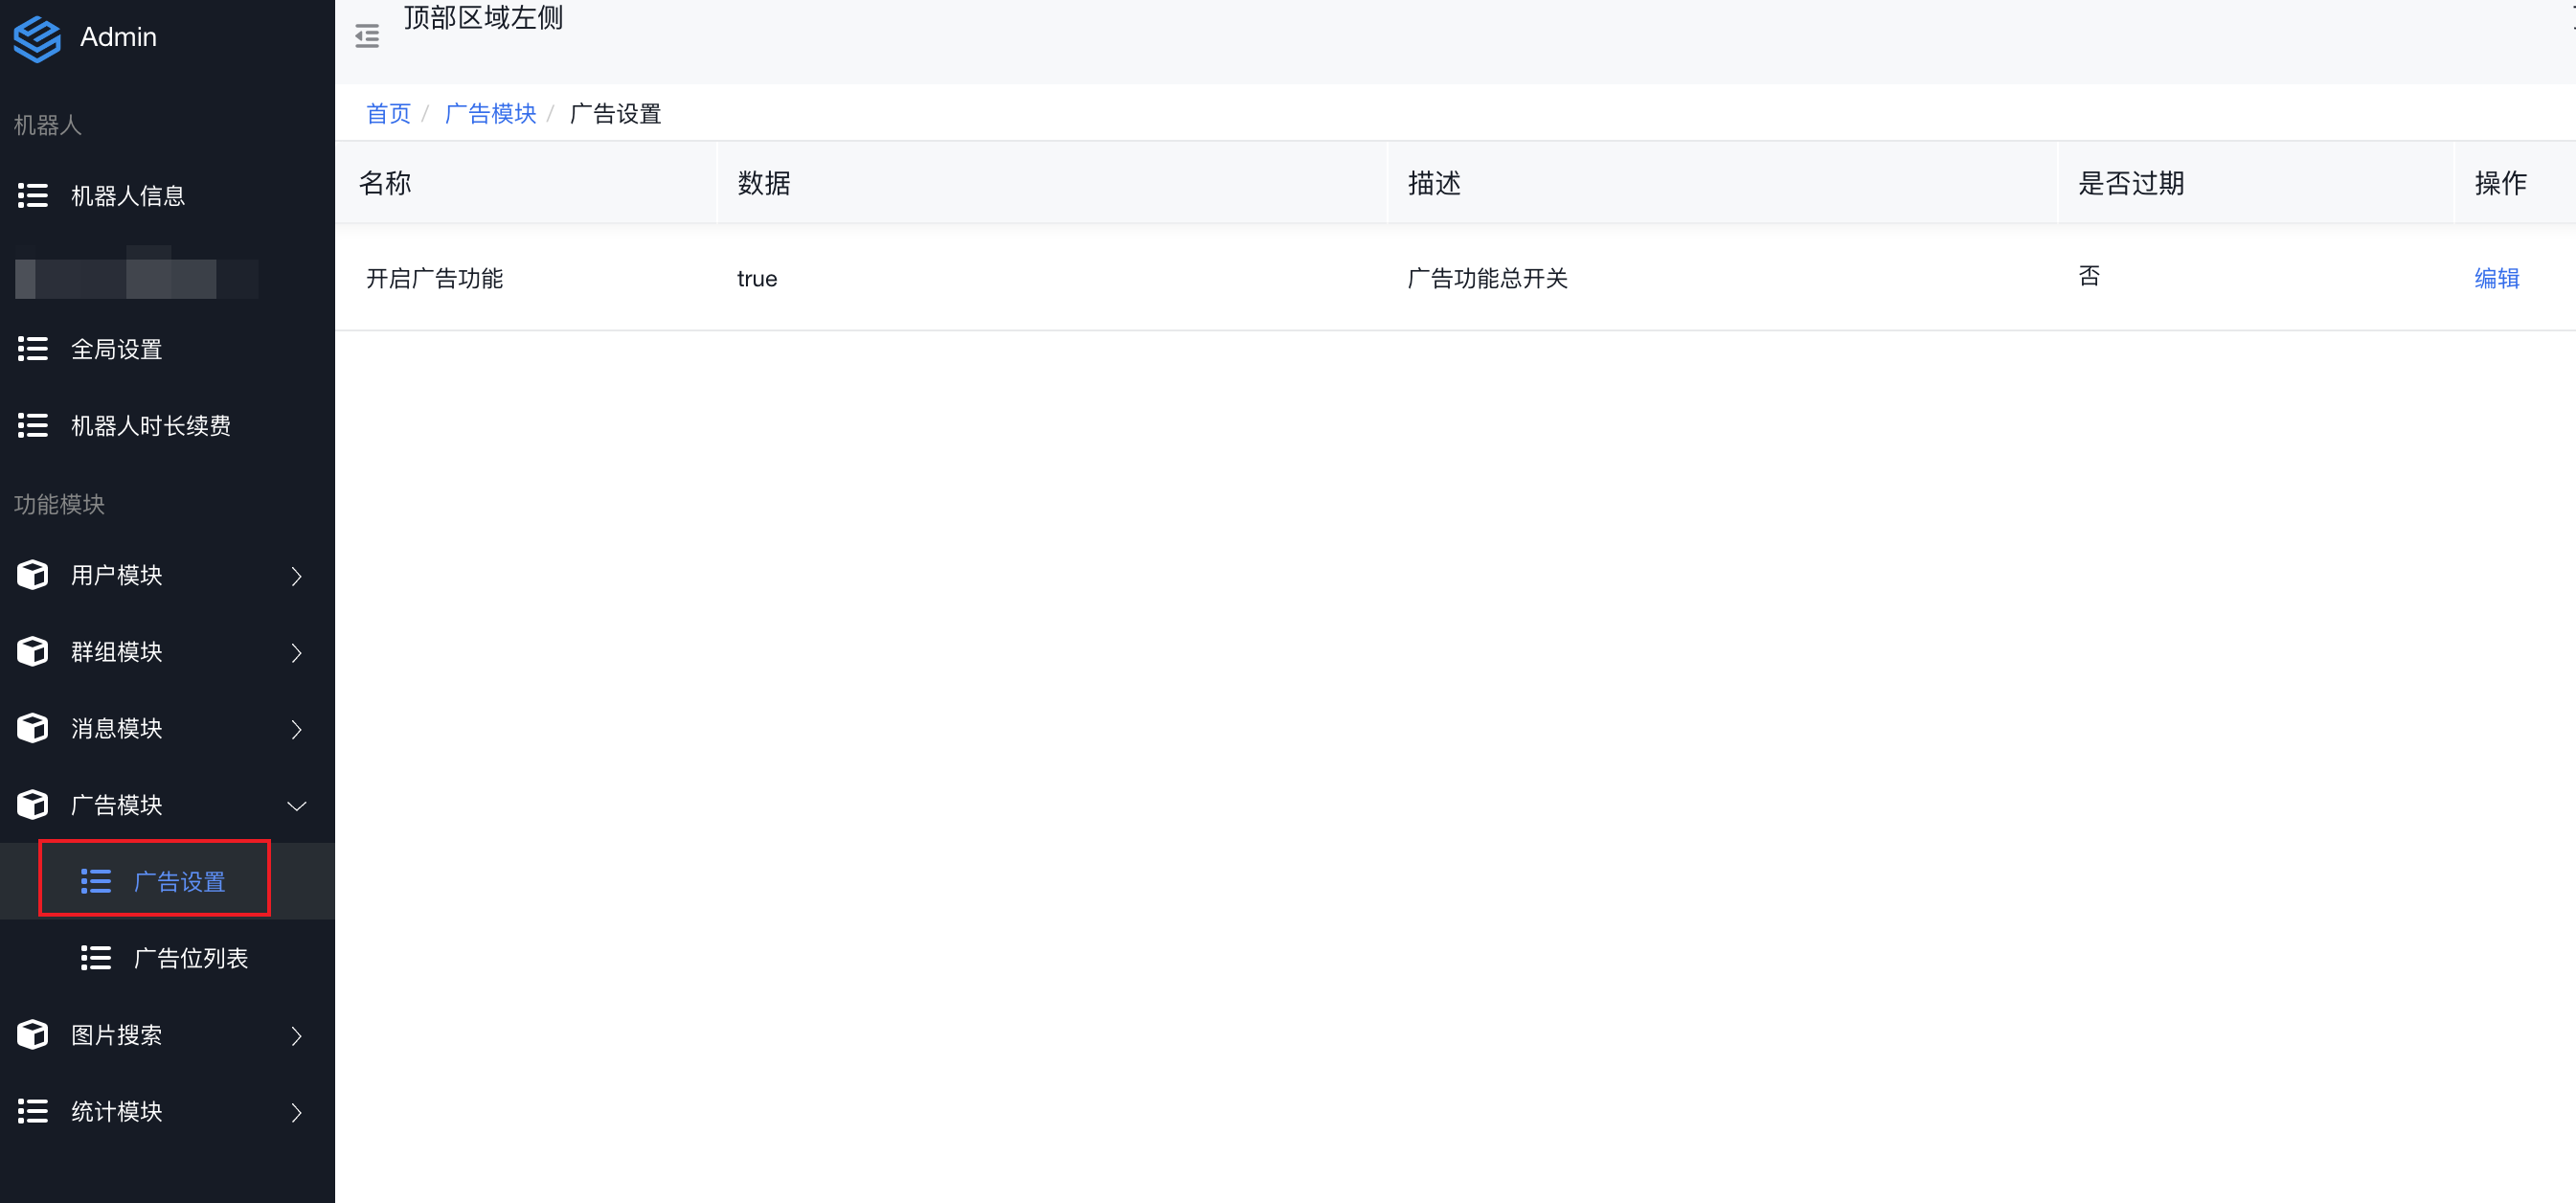
Task: Click the Admin logo icon
Action: tap(37, 38)
